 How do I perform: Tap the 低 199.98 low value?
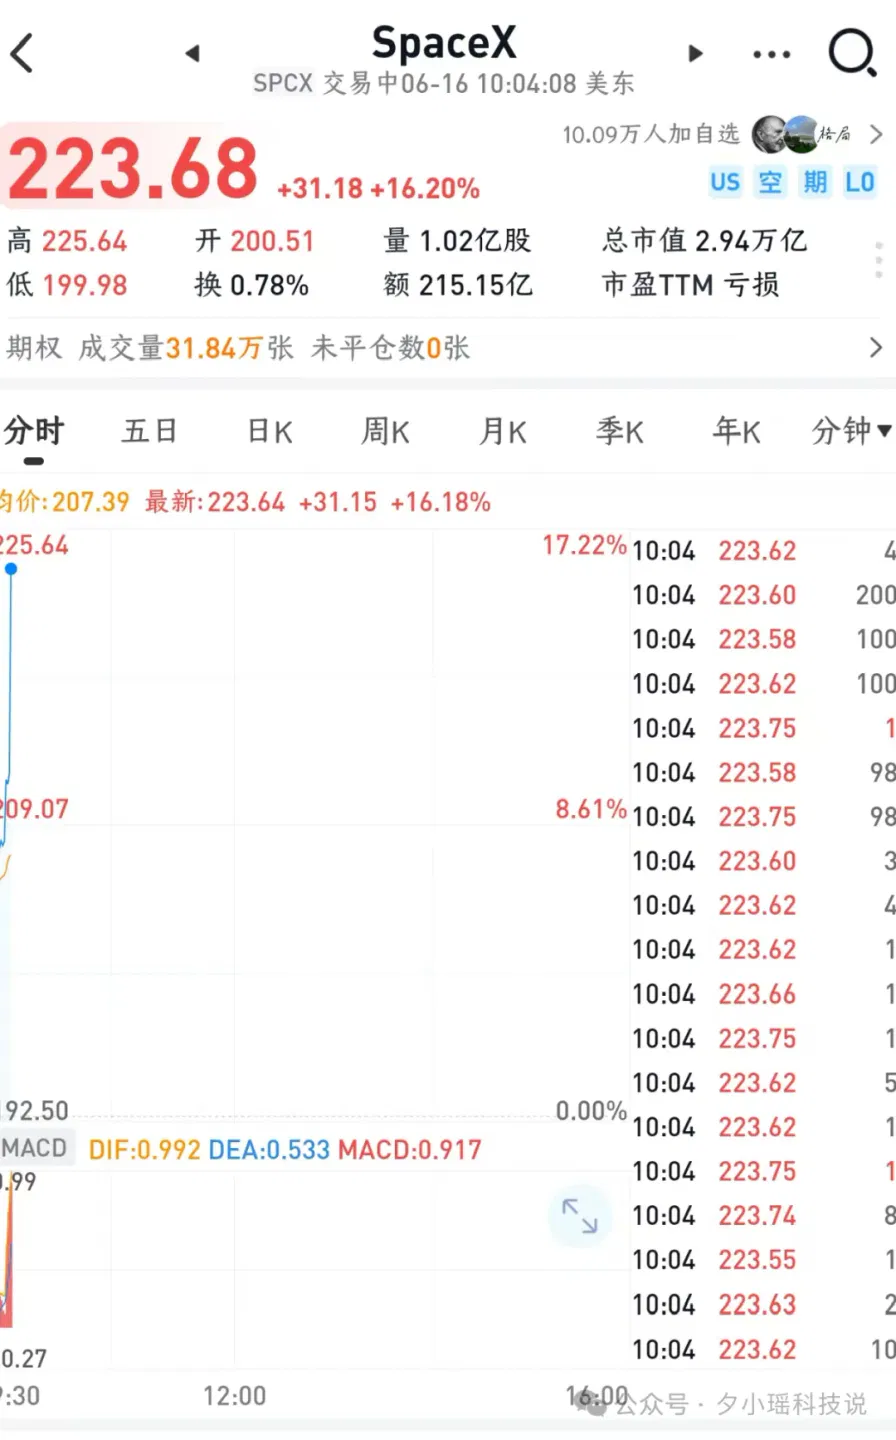coord(67,285)
